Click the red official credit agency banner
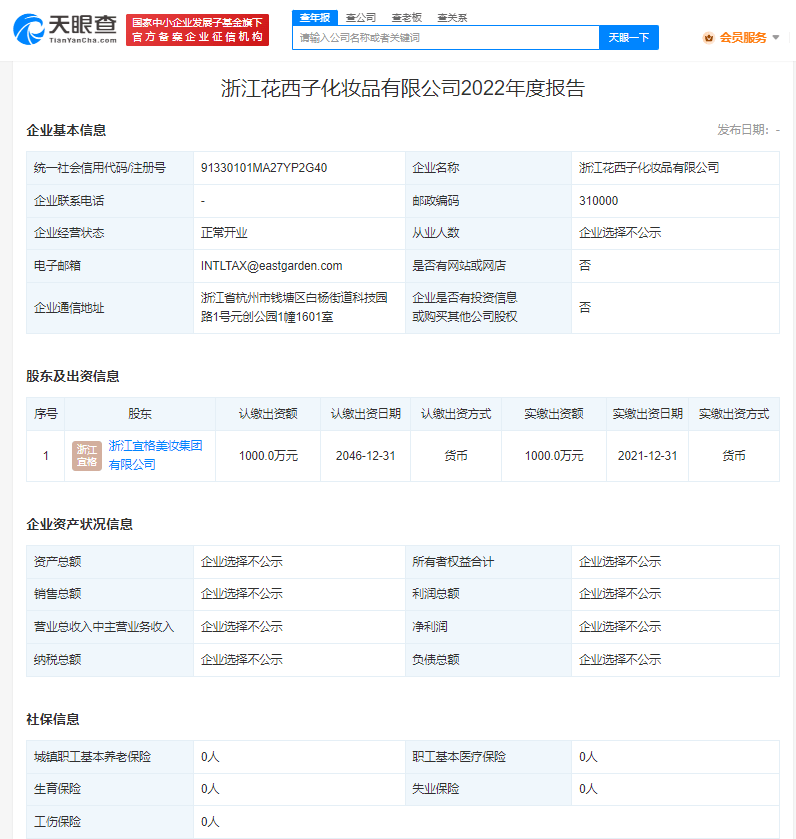Image resolution: width=796 pixels, height=839 pixels. point(198,30)
